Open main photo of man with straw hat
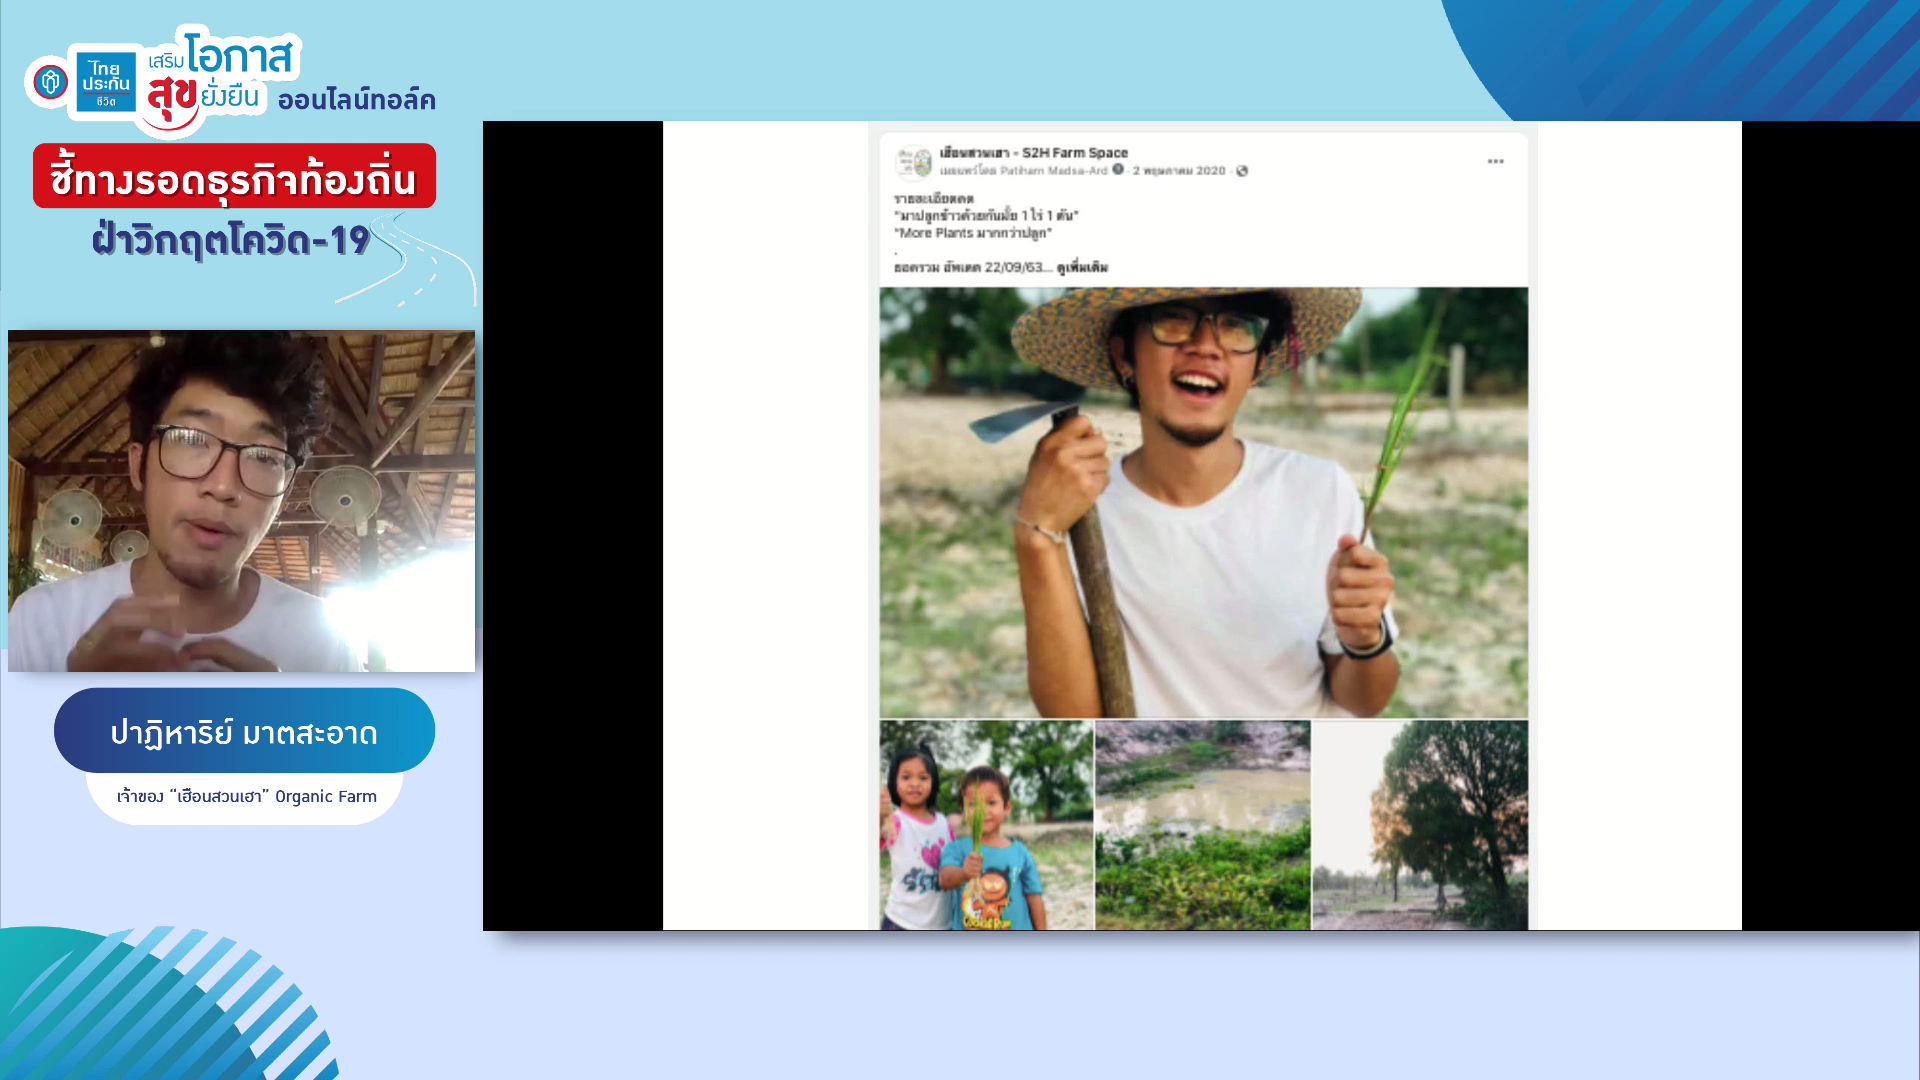1920x1080 pixels. 1203,502
